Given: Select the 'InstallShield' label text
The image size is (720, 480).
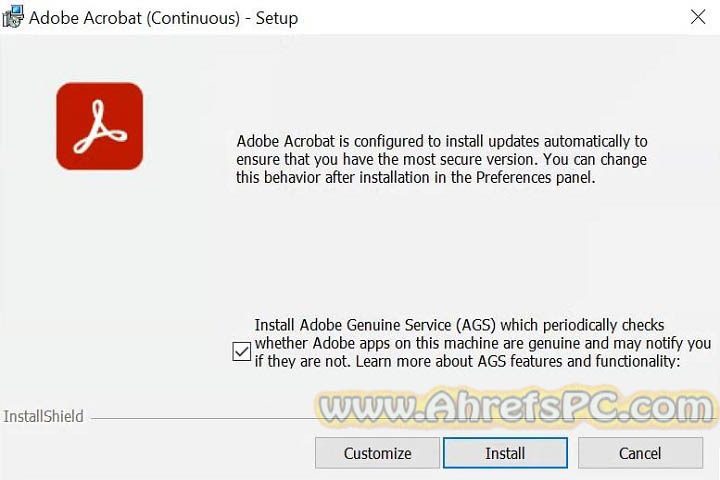Looking at the screenshot, I should click(x=44, y=416).
